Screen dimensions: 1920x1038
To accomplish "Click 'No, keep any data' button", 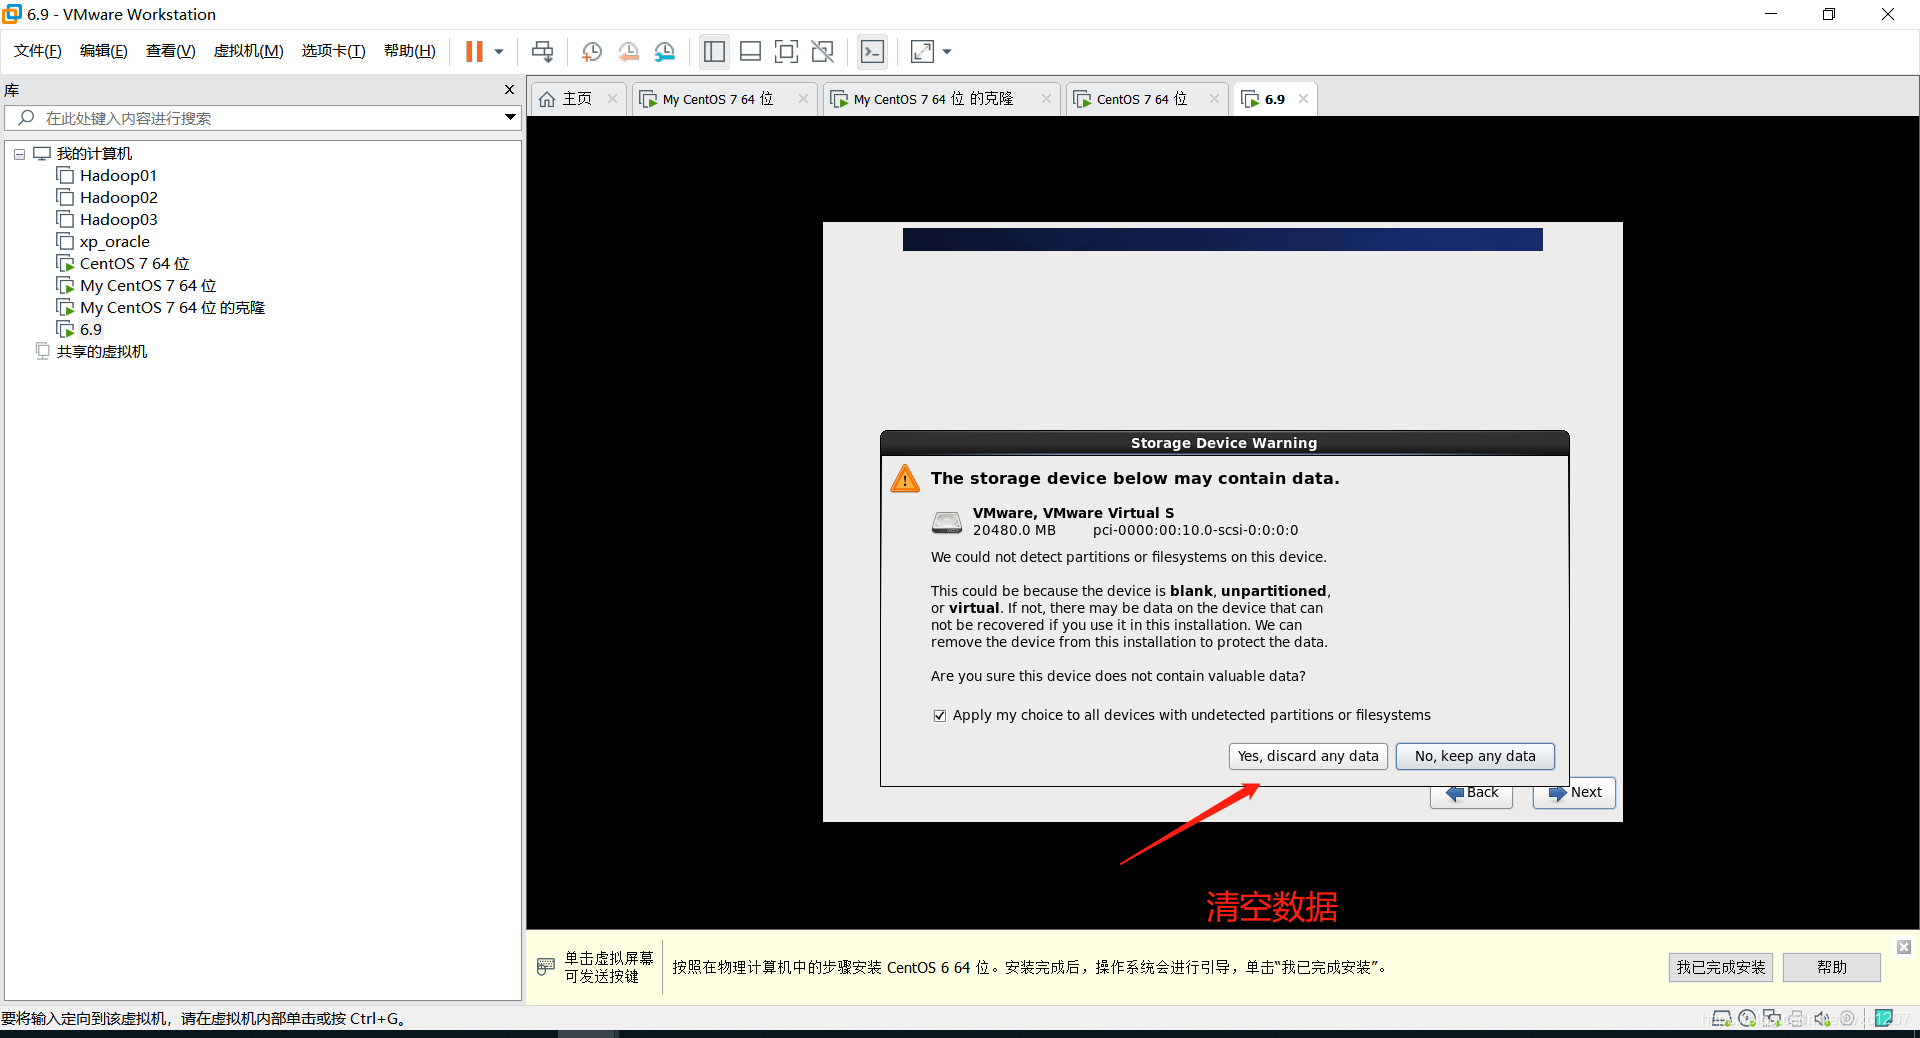I will pos(1475,756).
